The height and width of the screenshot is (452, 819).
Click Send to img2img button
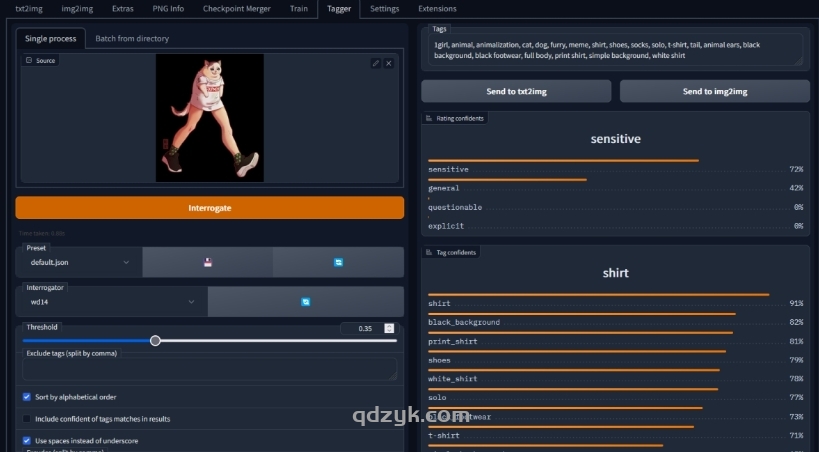click(714, 91)
